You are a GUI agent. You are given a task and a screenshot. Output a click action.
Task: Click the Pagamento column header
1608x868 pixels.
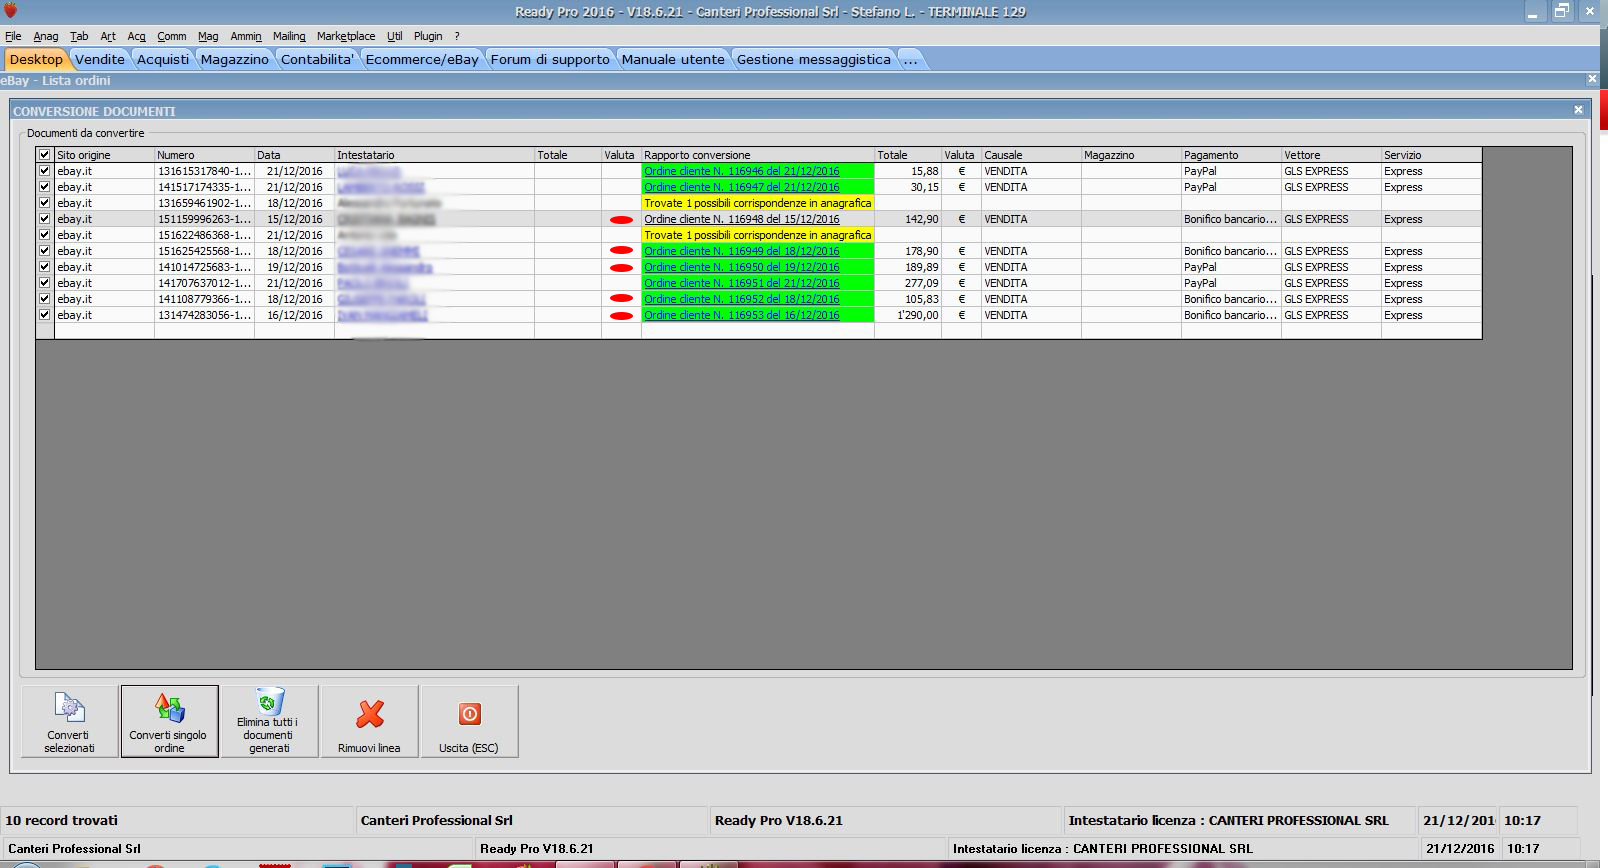[x=1232, y=155]
